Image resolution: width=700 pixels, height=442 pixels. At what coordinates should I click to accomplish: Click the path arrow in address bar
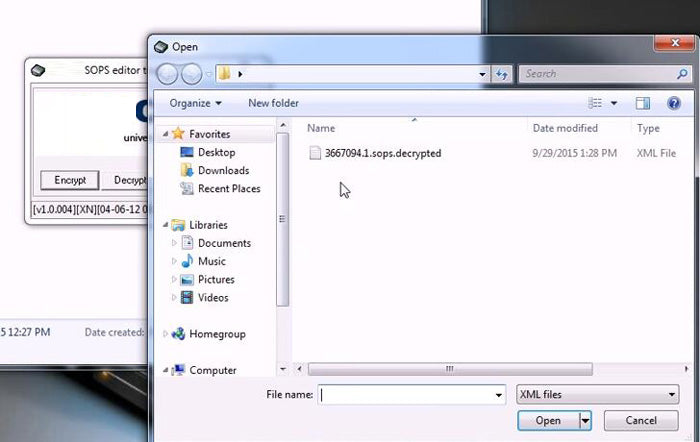(x=240, y=74)
